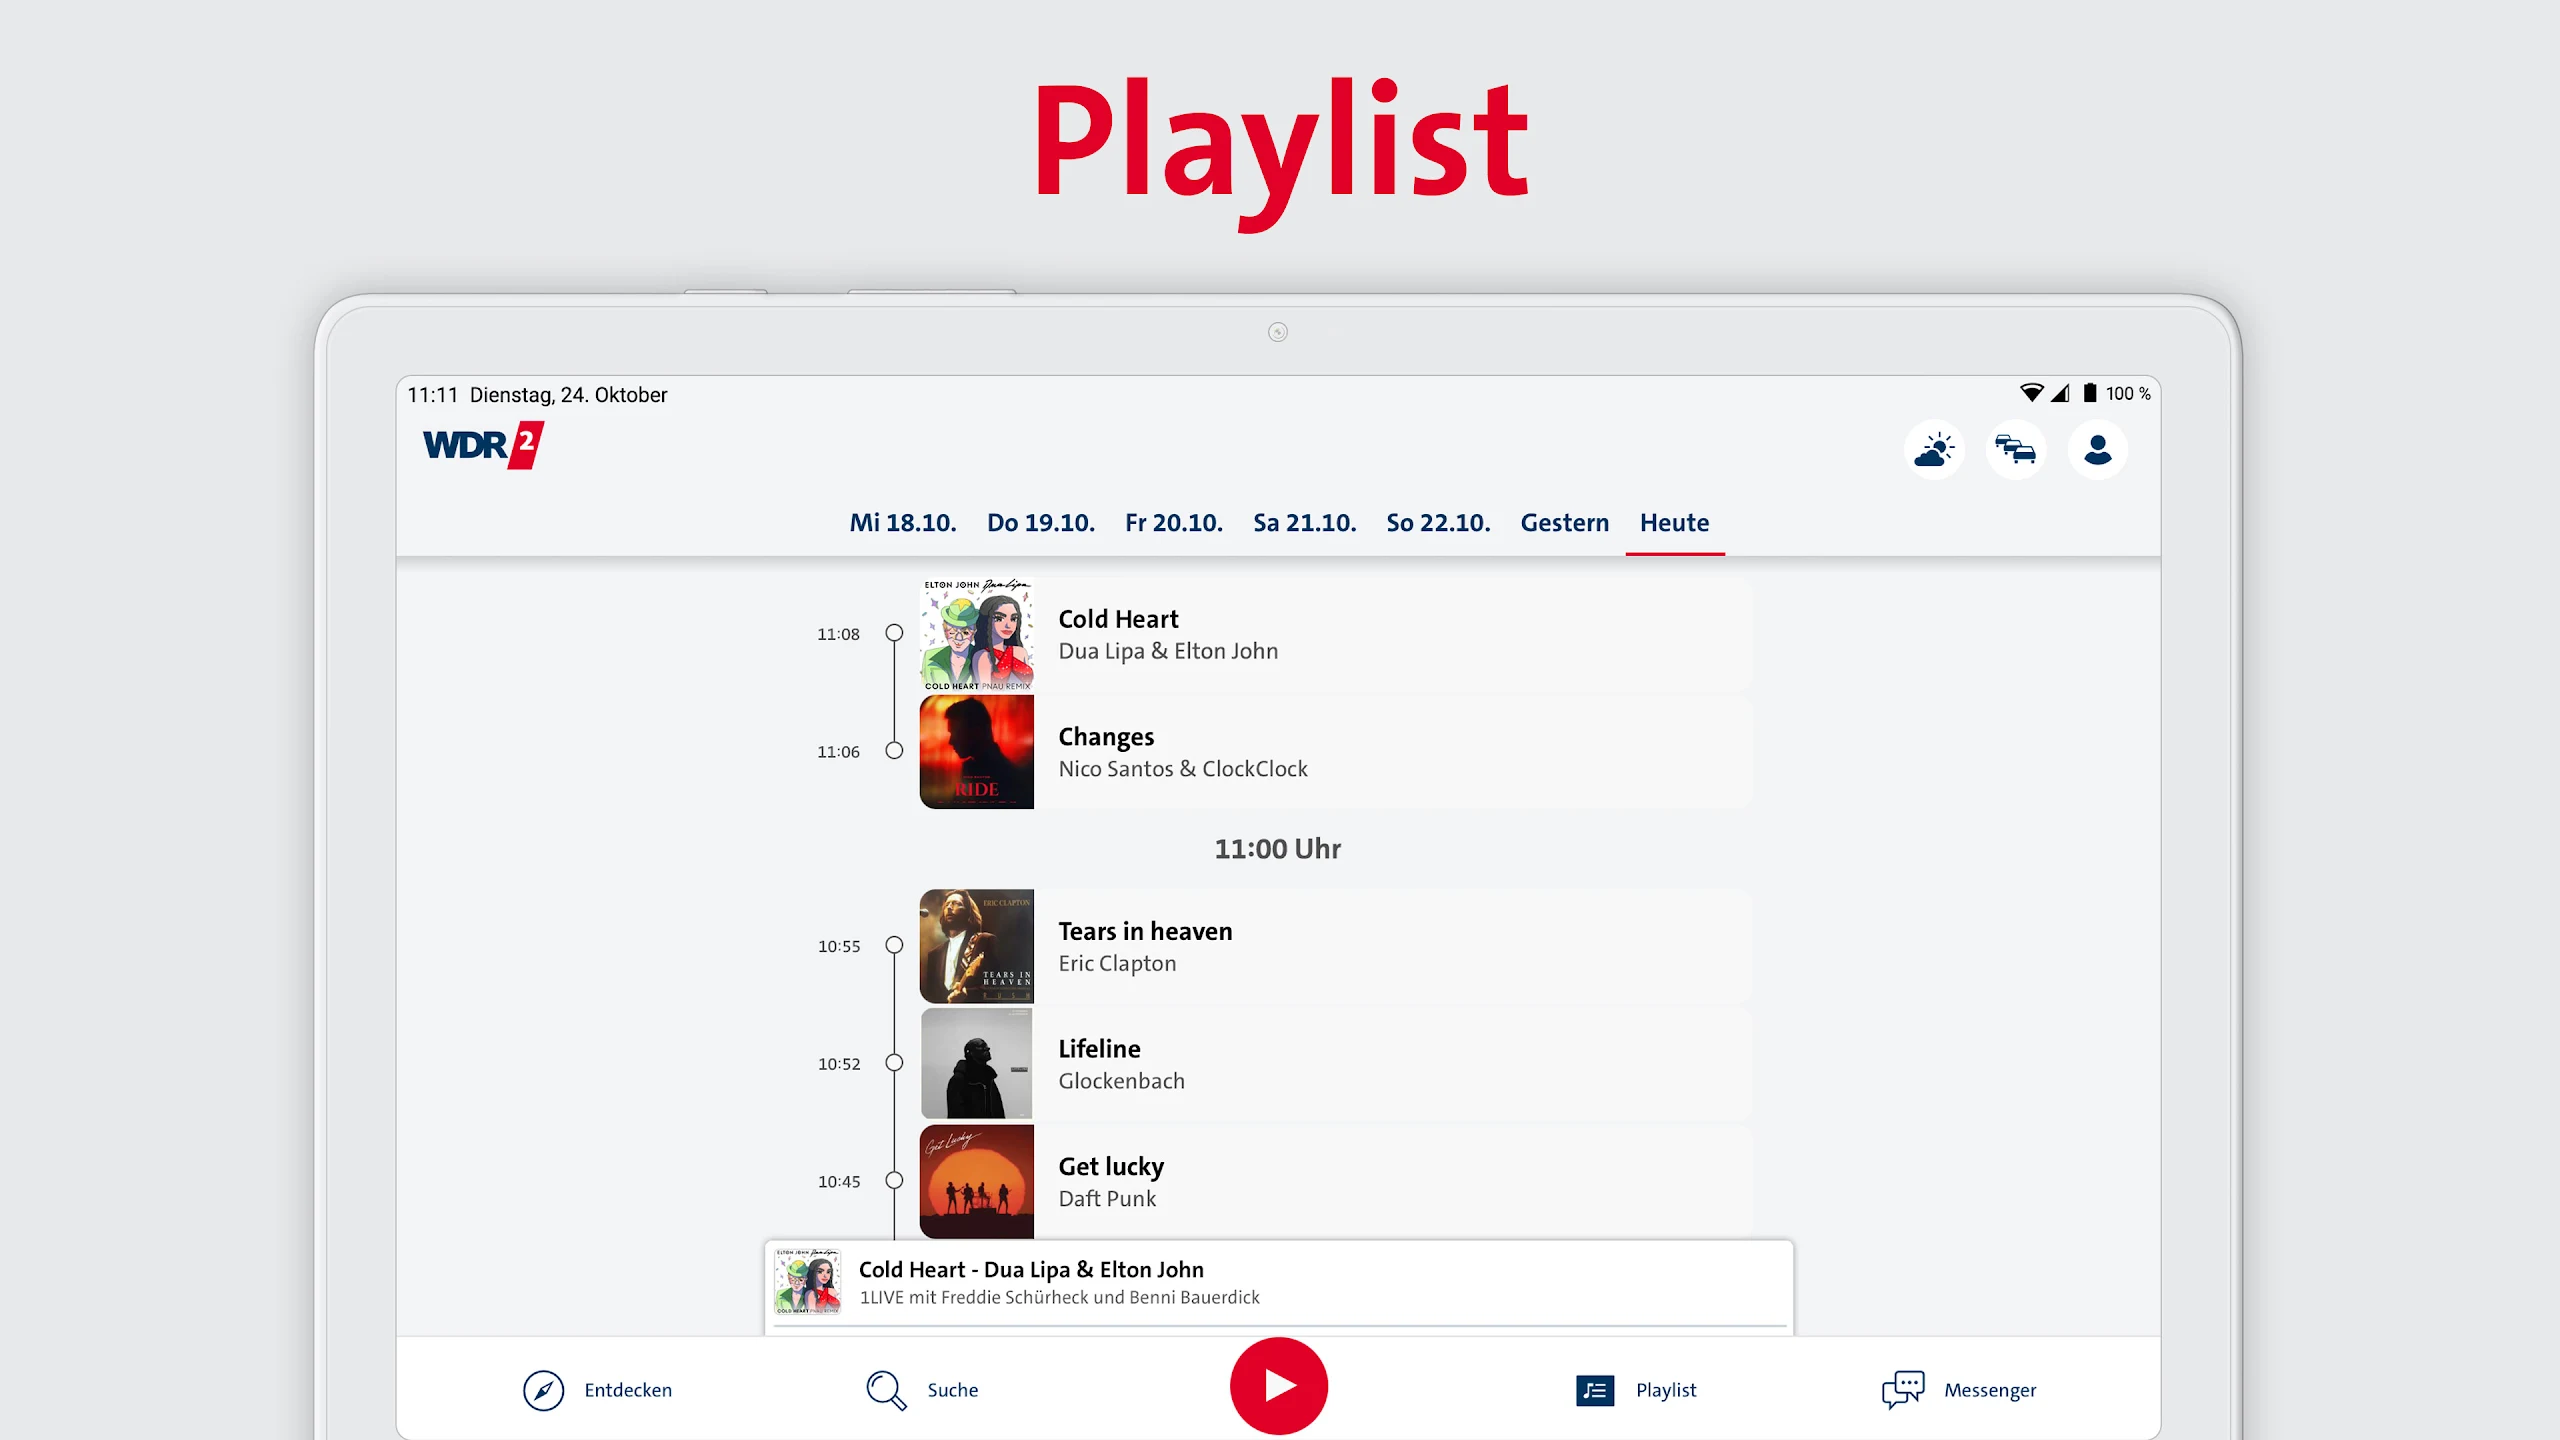Tap the Entdecken compass icon
This screenshot has width=2560, height=1440.
pyautogui.click(x=543, y=1390)
